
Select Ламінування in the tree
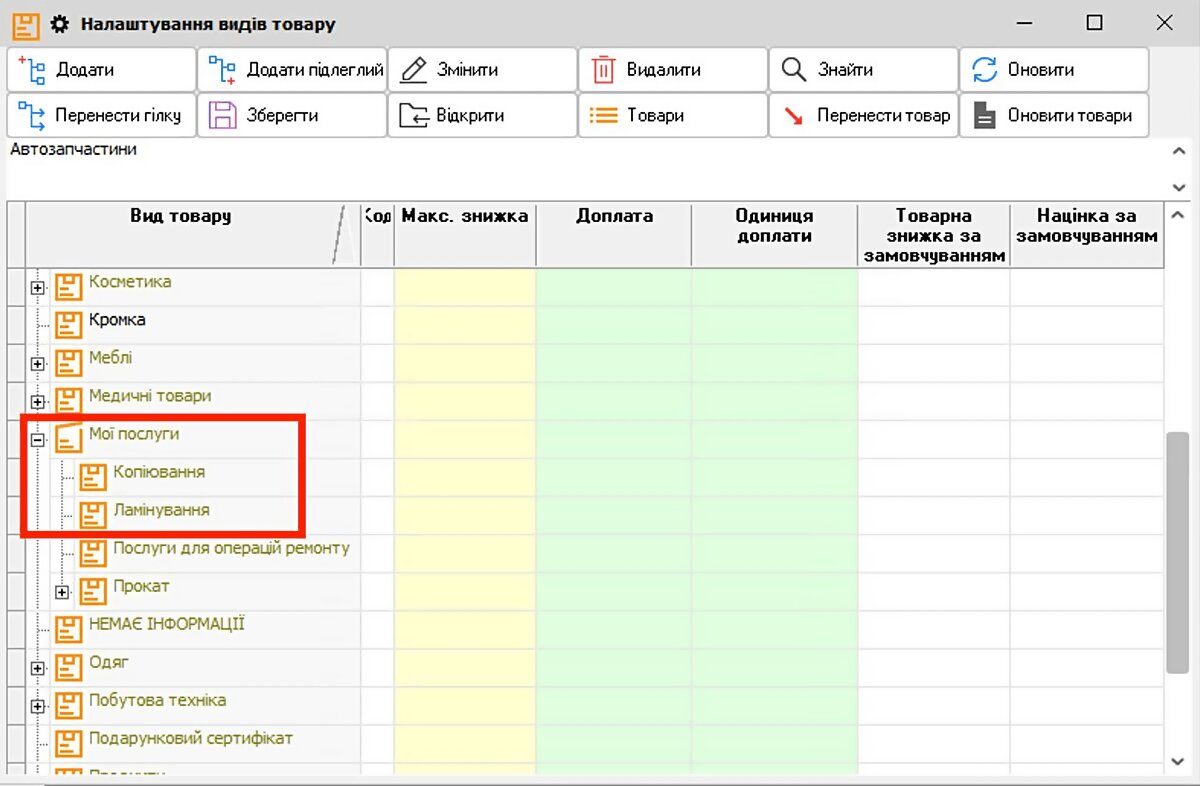161,509
